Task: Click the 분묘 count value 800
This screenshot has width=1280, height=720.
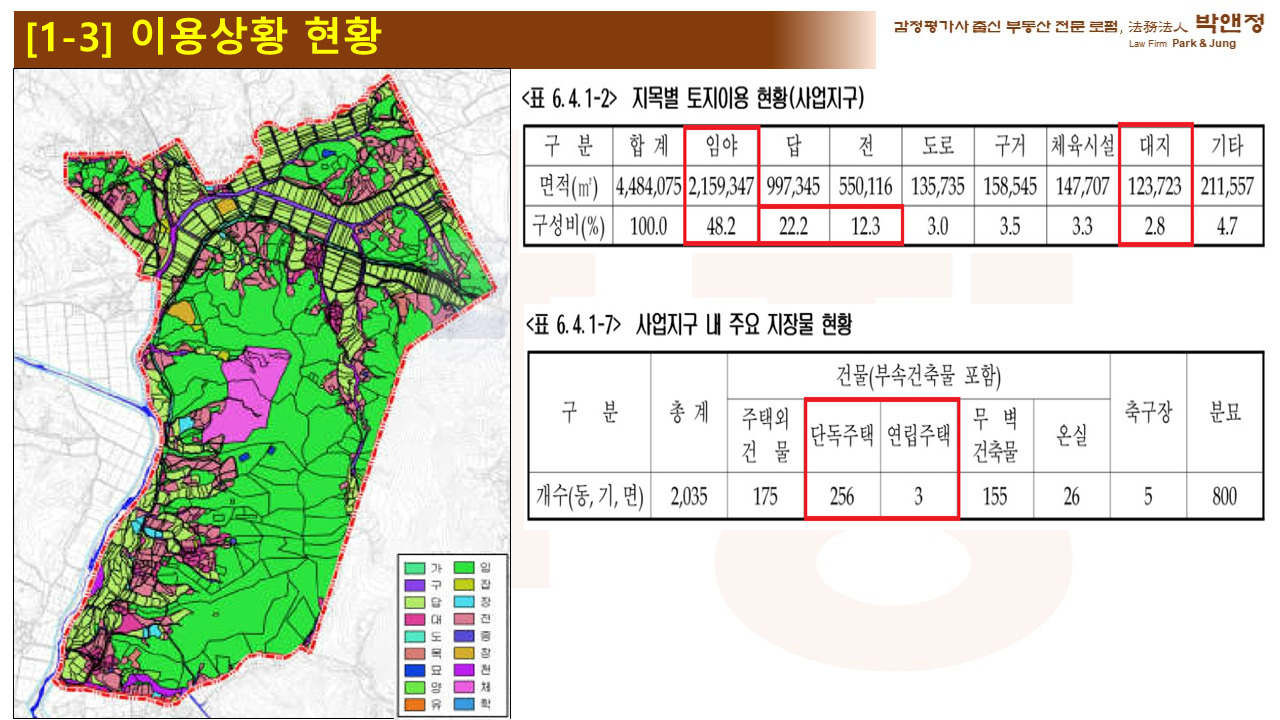Action: tap(1224, 496)
